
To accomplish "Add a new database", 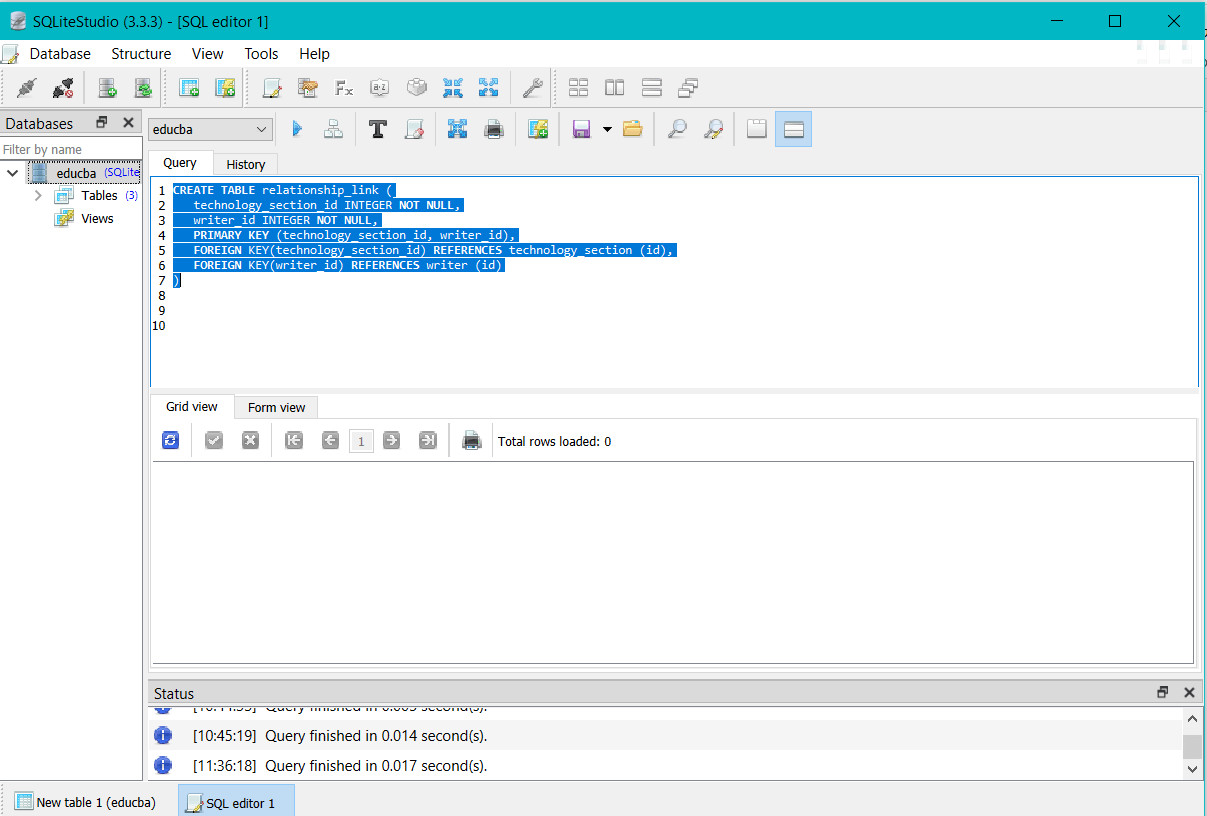I will [107, 87].
